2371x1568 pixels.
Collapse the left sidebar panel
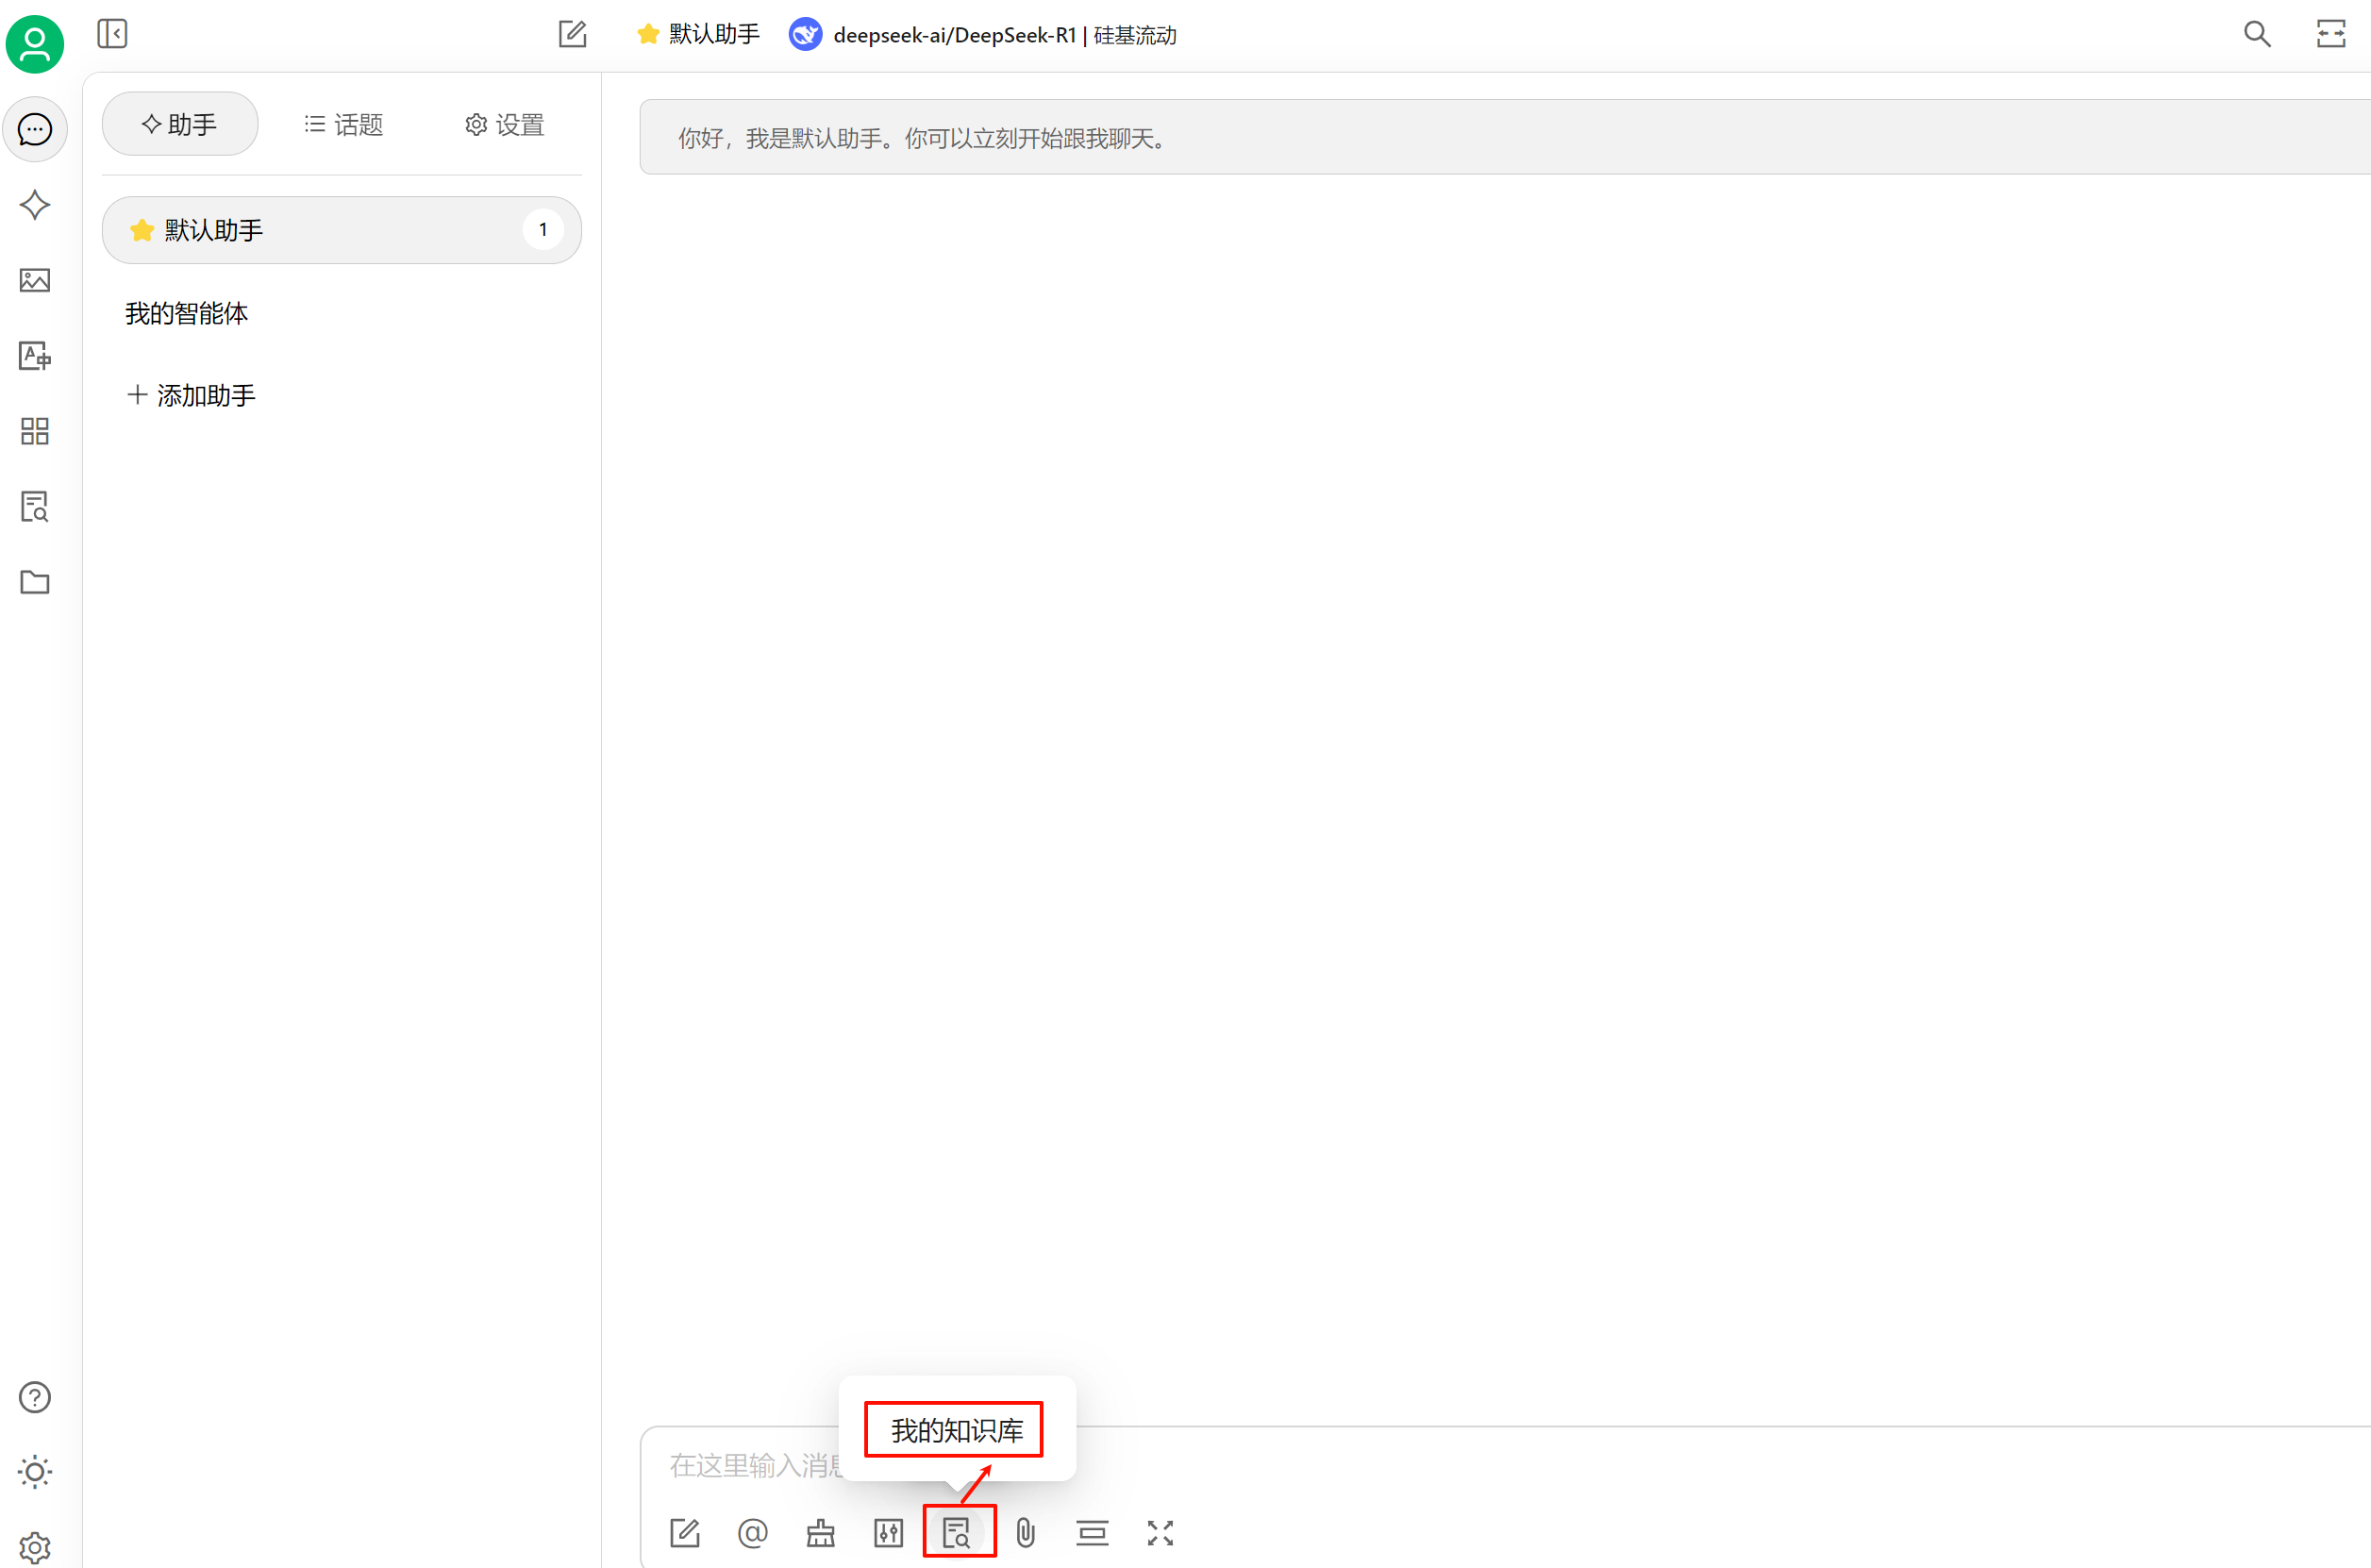pos(112,34)
